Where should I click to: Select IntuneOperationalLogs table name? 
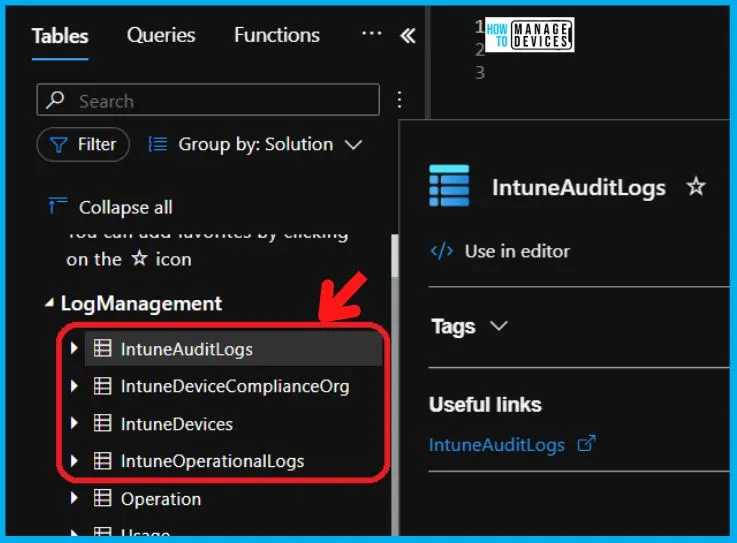[212, 461]
